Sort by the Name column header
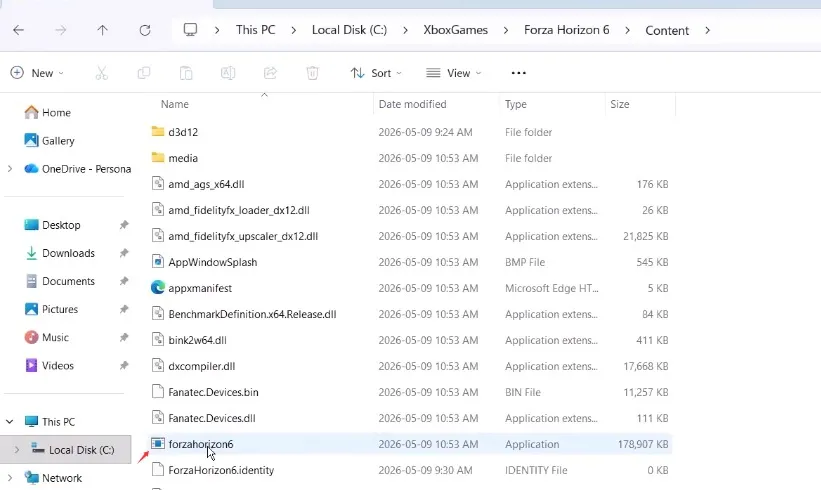 pyautogui.click(x=174, y=104)
